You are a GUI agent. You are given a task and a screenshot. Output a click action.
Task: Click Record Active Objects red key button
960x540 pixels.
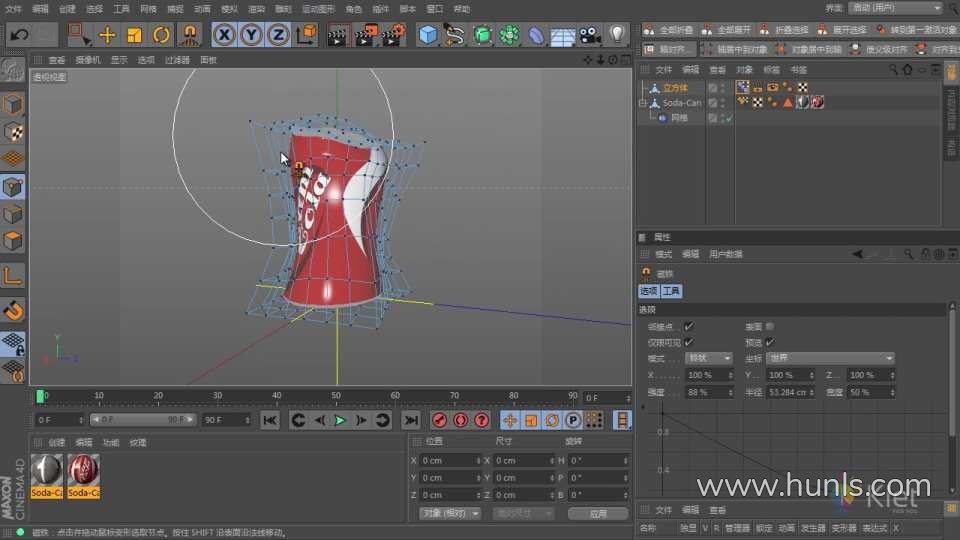click(x=439, y=420)
